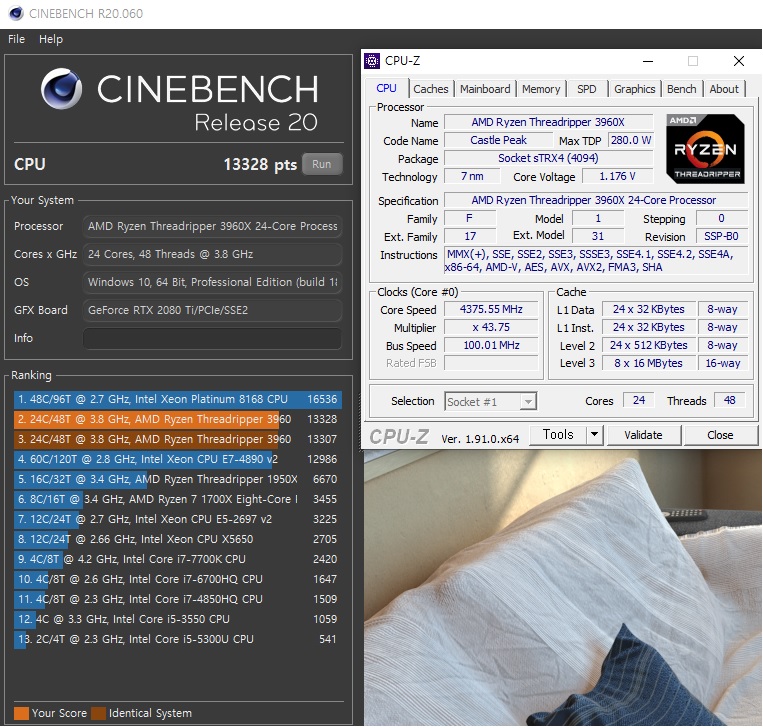Click the Cores x GHz field
Viewport: 763px width, 728px height.
click(212, 254)
